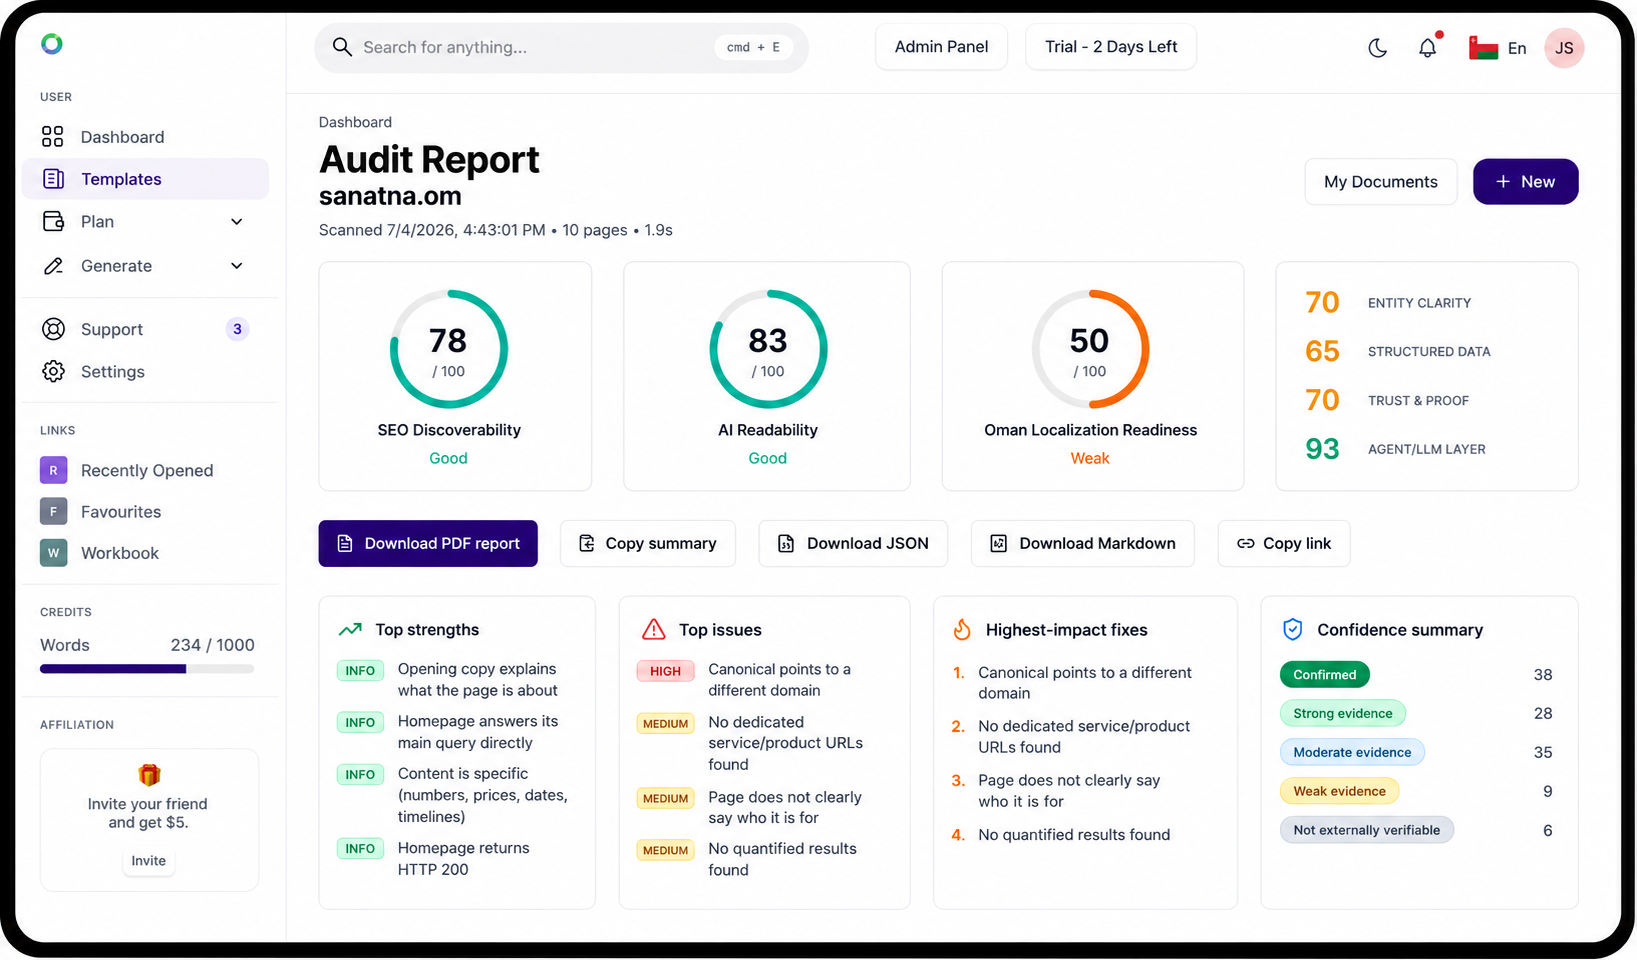Select Templates in the sidebar
This screenshot has height=960, width=1637.
[145, 179]
